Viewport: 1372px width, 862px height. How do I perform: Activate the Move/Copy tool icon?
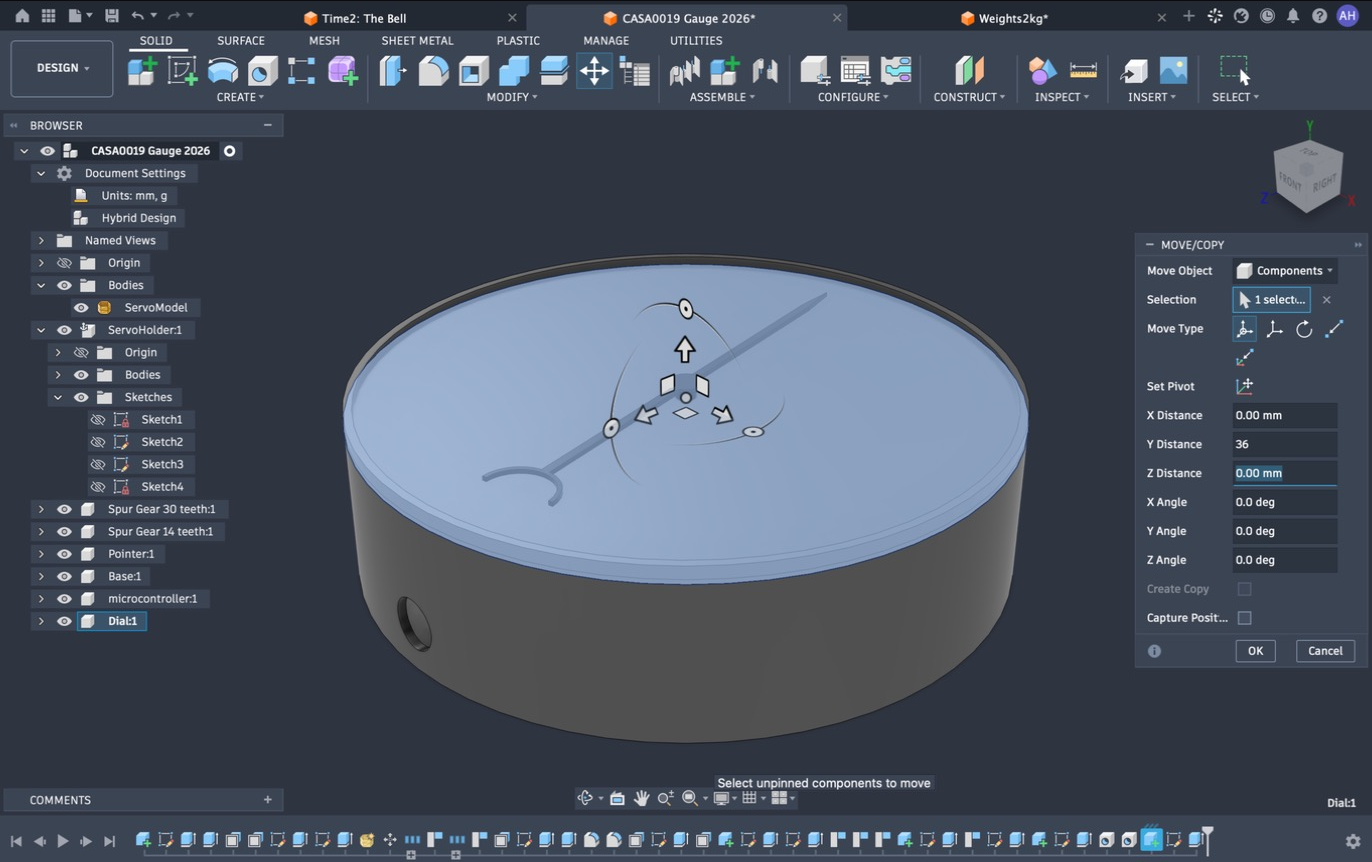pyautogui.click(x=594, y=70)
